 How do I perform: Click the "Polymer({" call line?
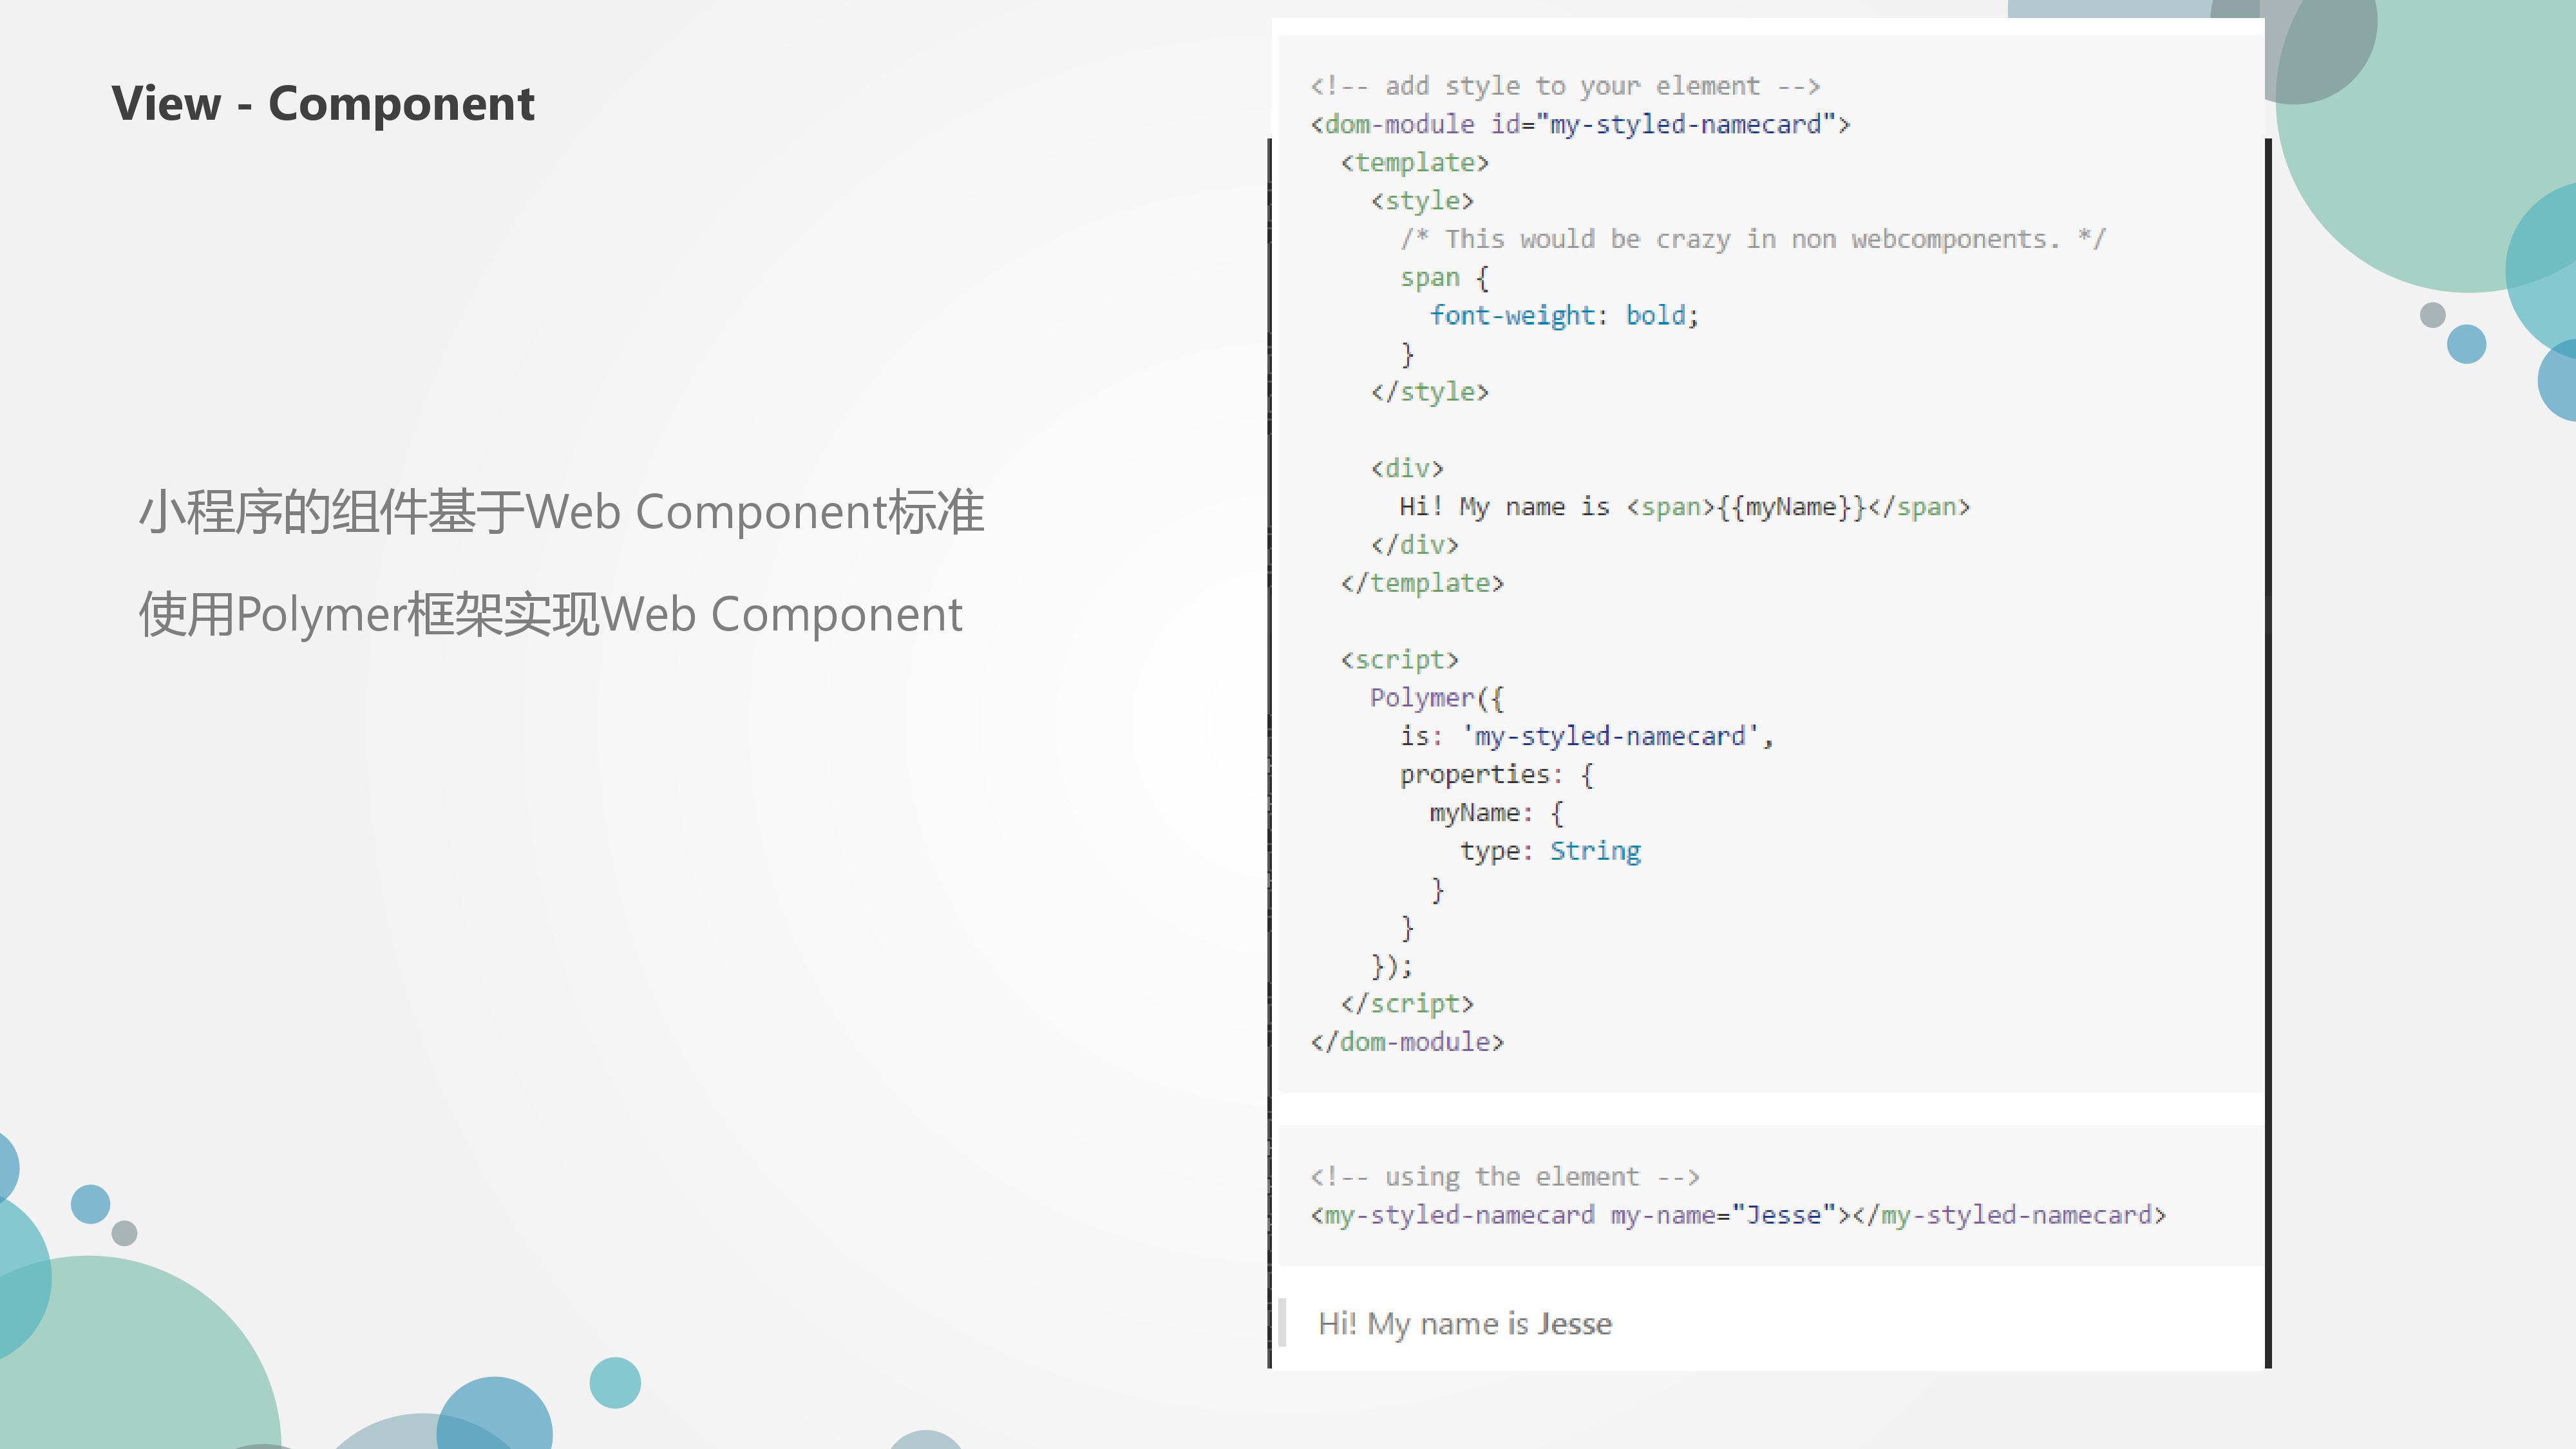(1436, 698)
